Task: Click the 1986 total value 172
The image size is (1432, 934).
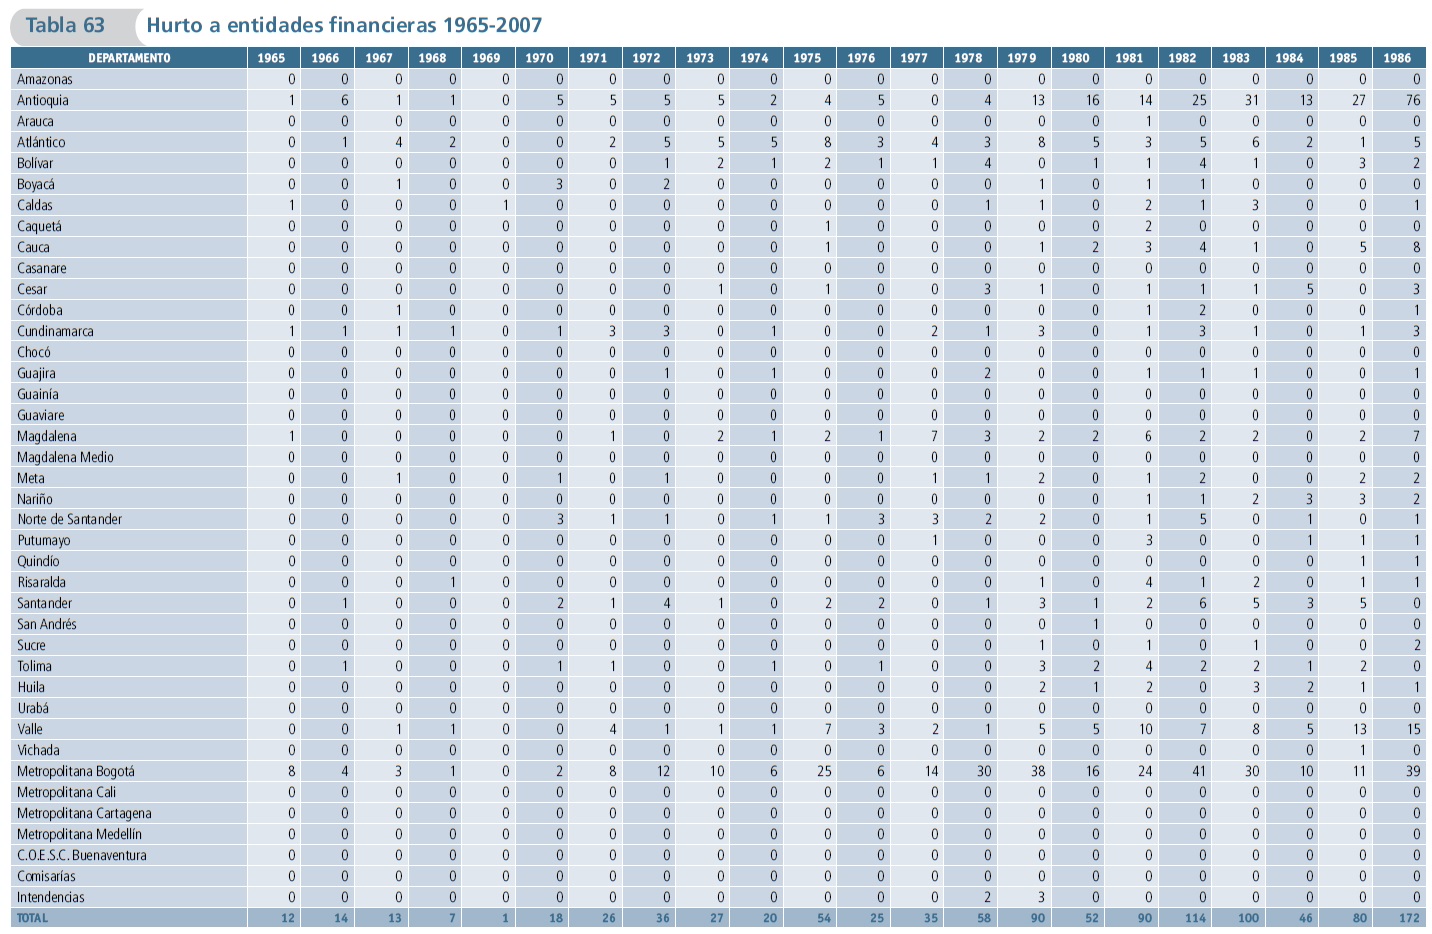Action: 1409,918
